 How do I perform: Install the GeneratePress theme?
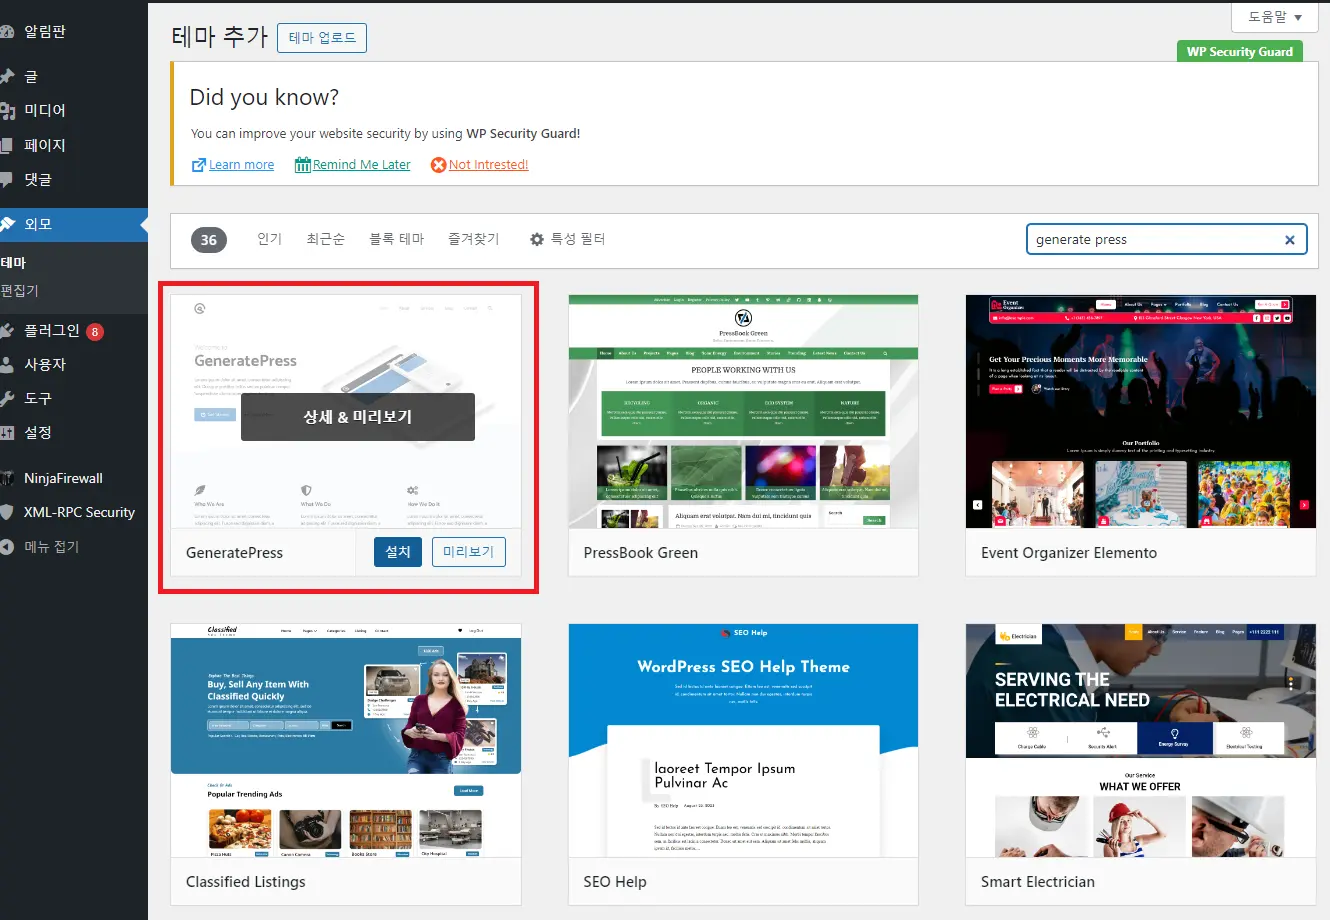pyautogui.click(x=398, y=552)
